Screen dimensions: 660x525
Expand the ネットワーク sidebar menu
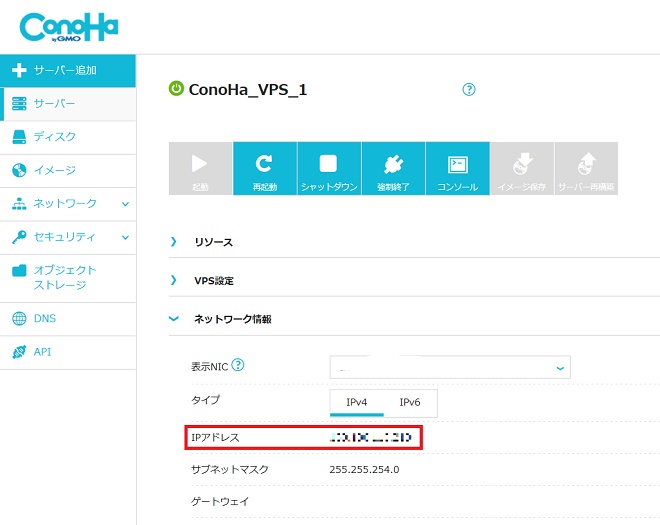pyautogui.click(x=68, y=204)
